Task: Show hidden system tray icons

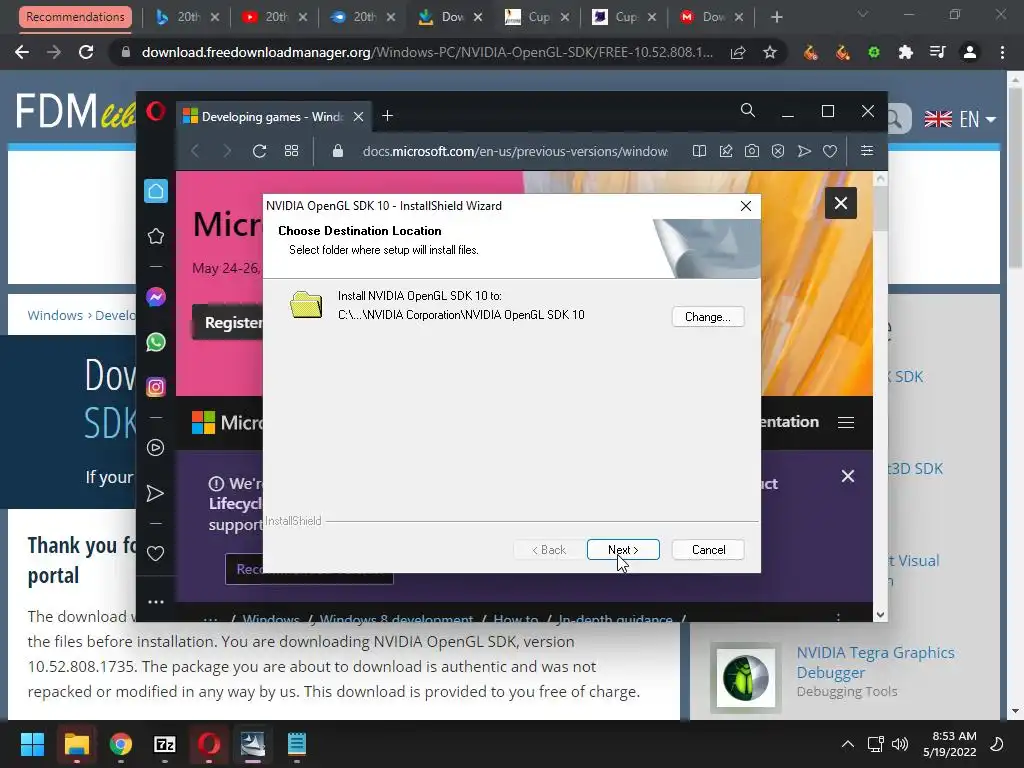Action: 847,744
